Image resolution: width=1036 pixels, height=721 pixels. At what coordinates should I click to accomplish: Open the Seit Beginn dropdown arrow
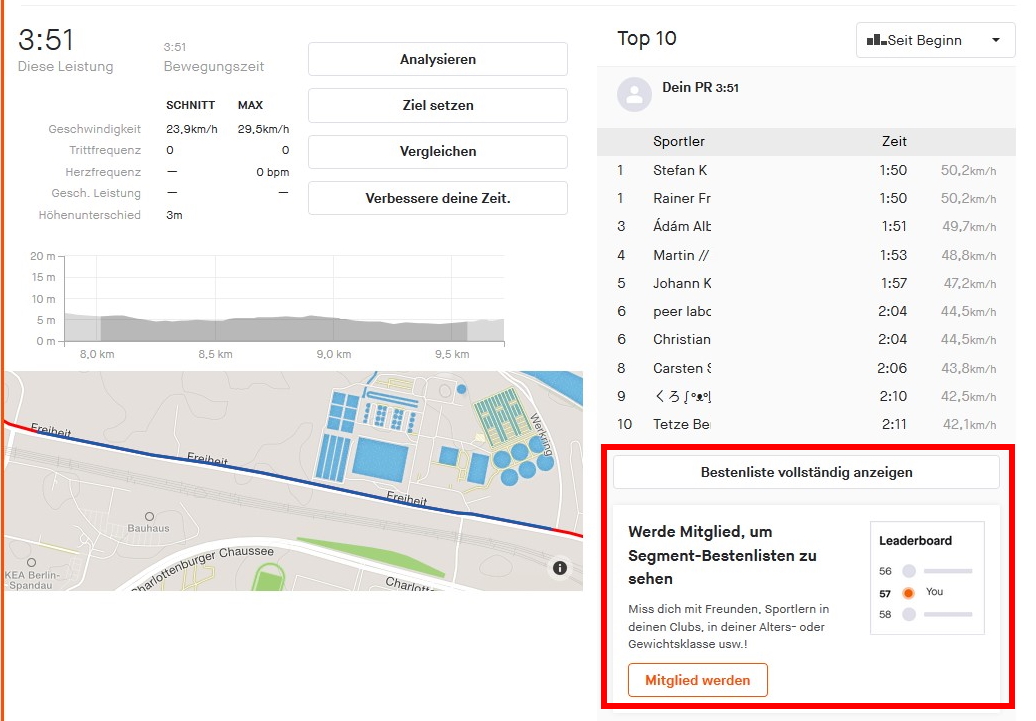pyautogui.click(x=995, y=41)
